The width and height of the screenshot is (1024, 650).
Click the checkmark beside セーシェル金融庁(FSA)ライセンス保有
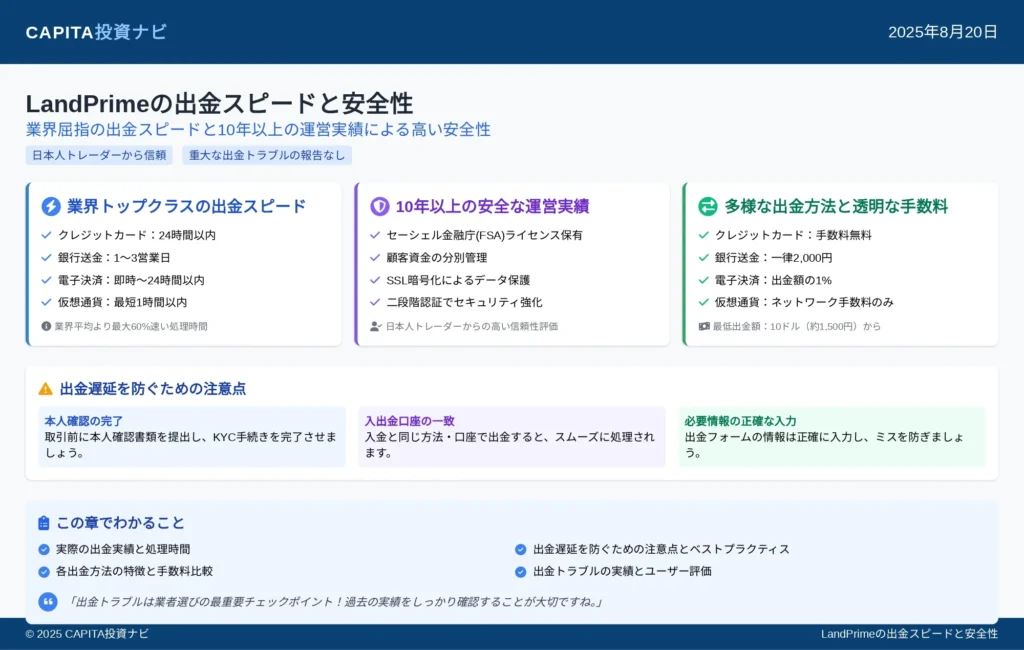click(375, 235)
